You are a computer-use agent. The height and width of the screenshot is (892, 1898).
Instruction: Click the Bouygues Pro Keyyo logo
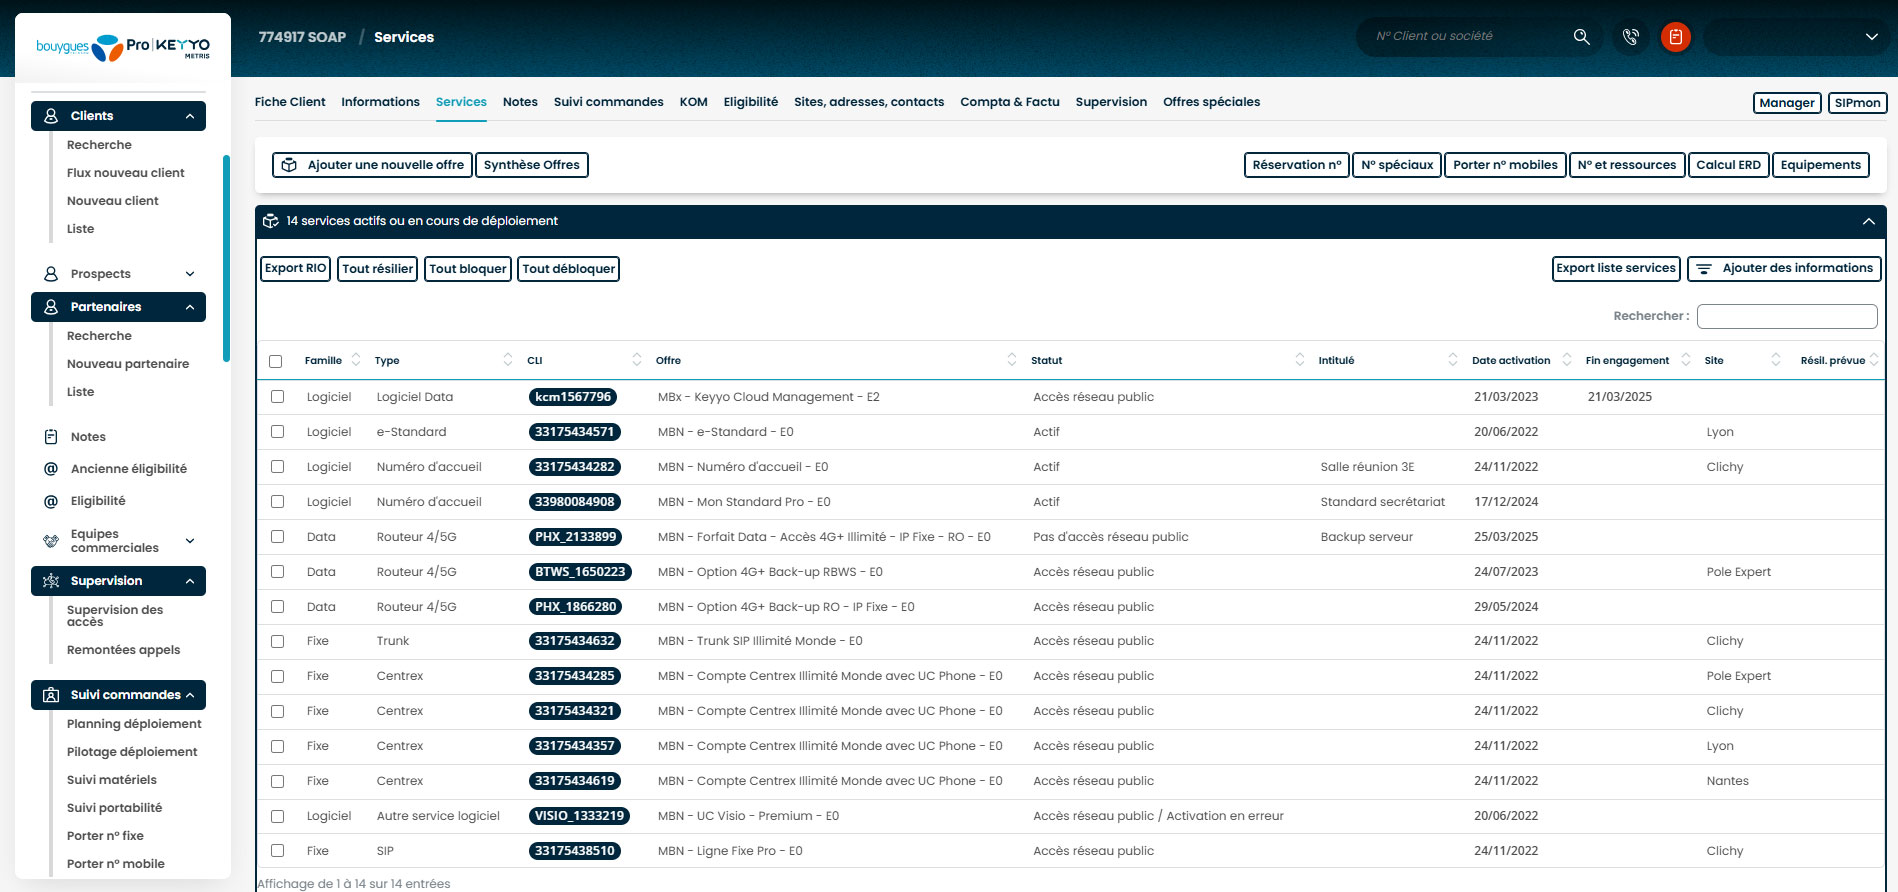[x=123, y=46]
